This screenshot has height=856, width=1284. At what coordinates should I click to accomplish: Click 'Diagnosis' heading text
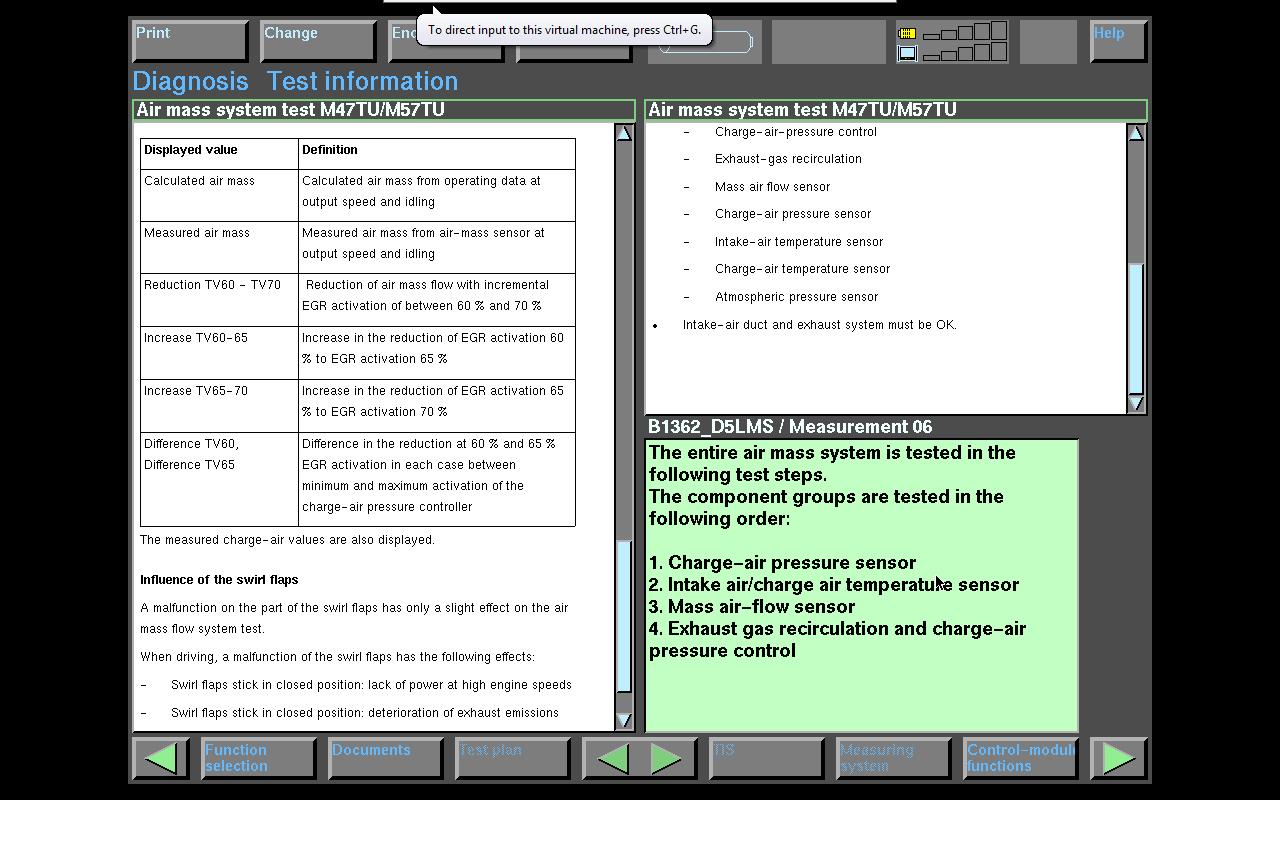(x=190, y=82)
